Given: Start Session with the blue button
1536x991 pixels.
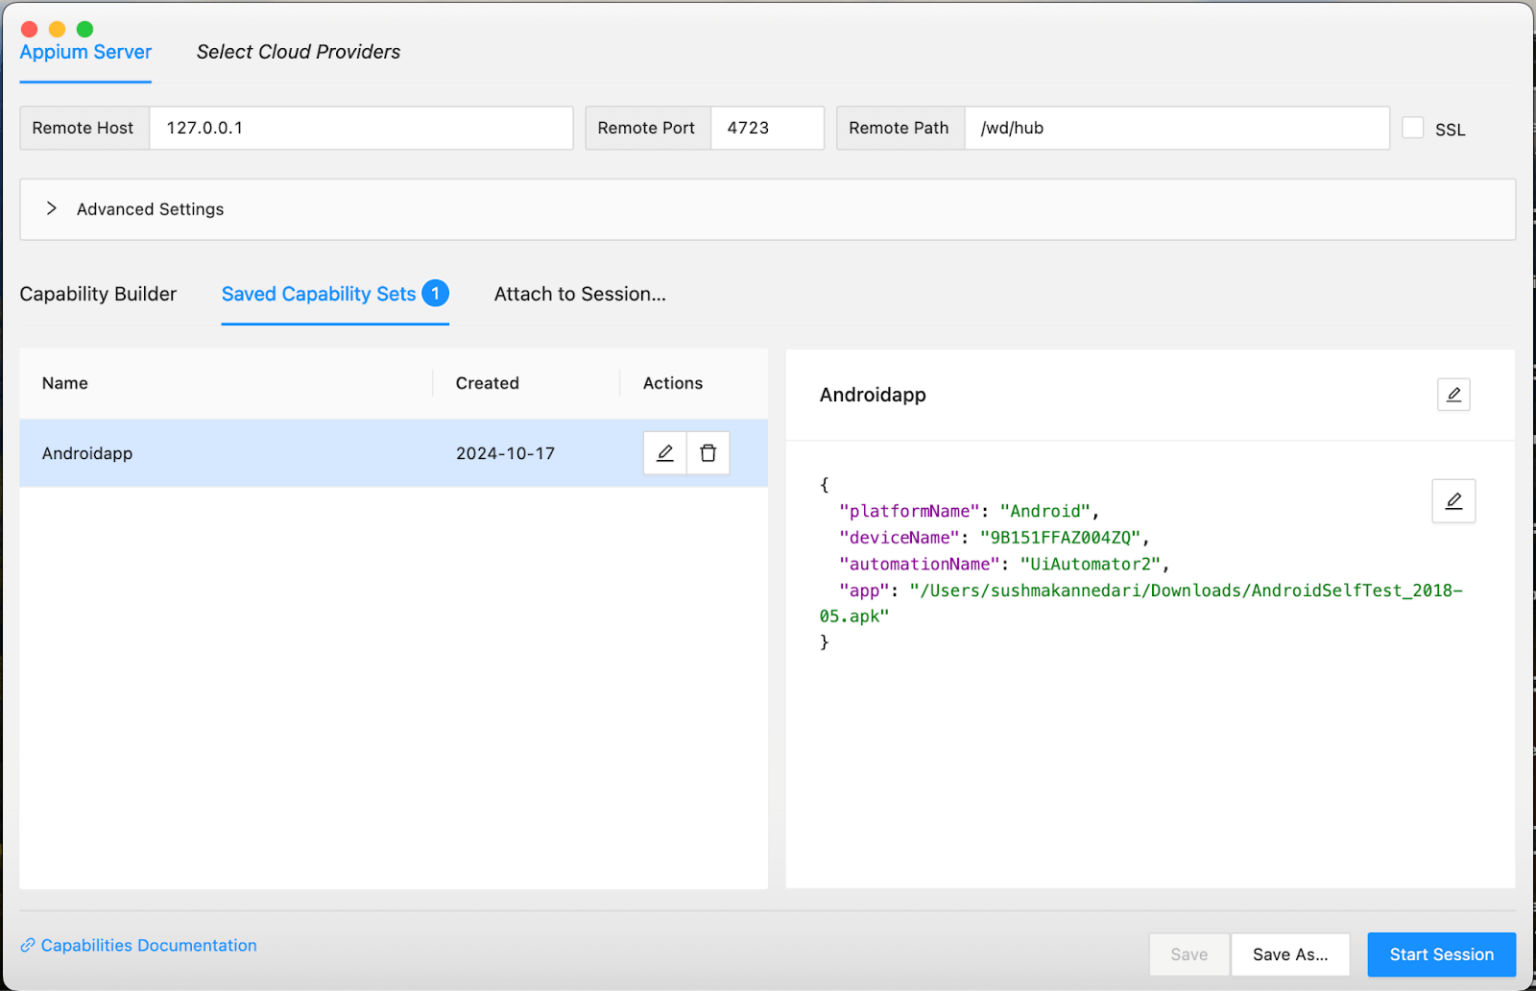Looking at the screenshot, I should pos(1441,954).
